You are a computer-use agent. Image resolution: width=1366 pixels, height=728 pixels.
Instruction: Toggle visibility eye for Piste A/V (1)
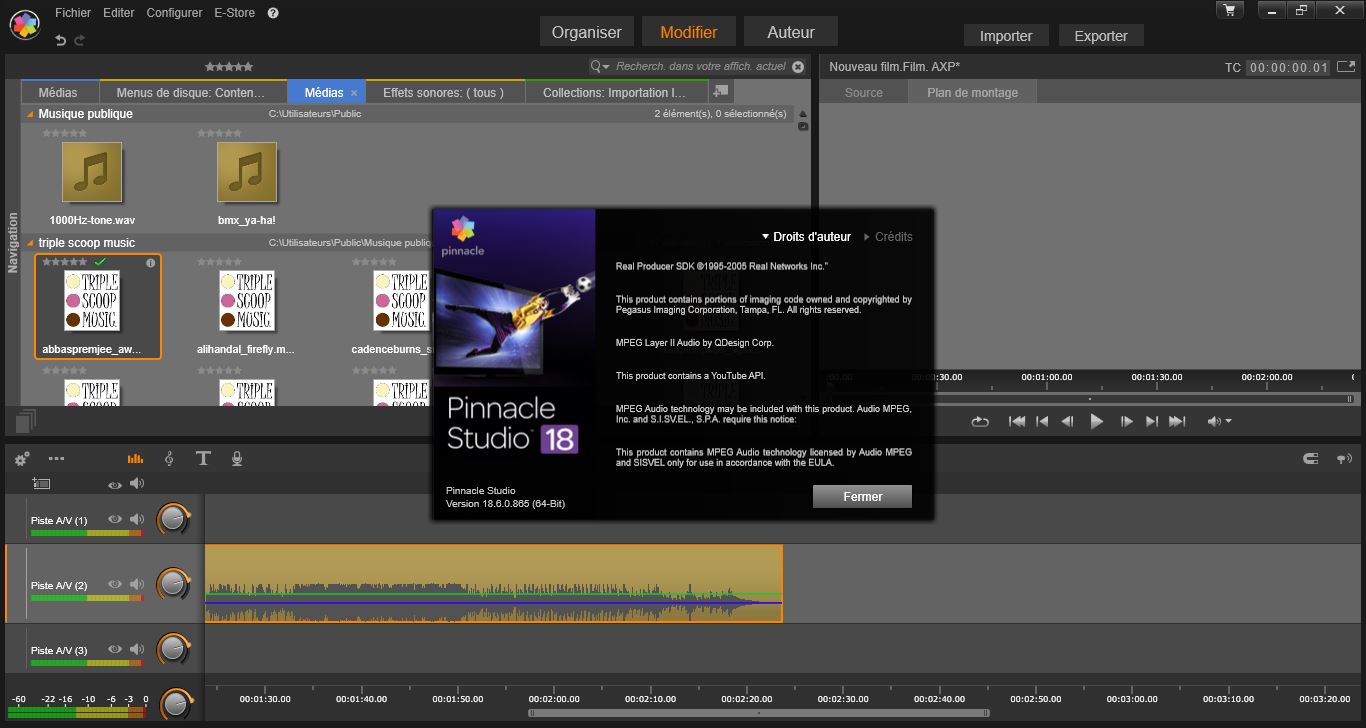point(115,520)
